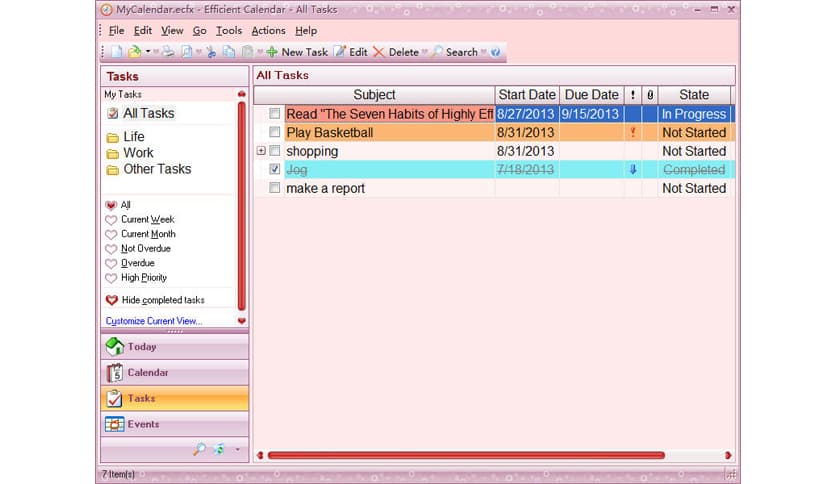
Task: Select the Not Overdue filter
Action: tap(138, 248)
